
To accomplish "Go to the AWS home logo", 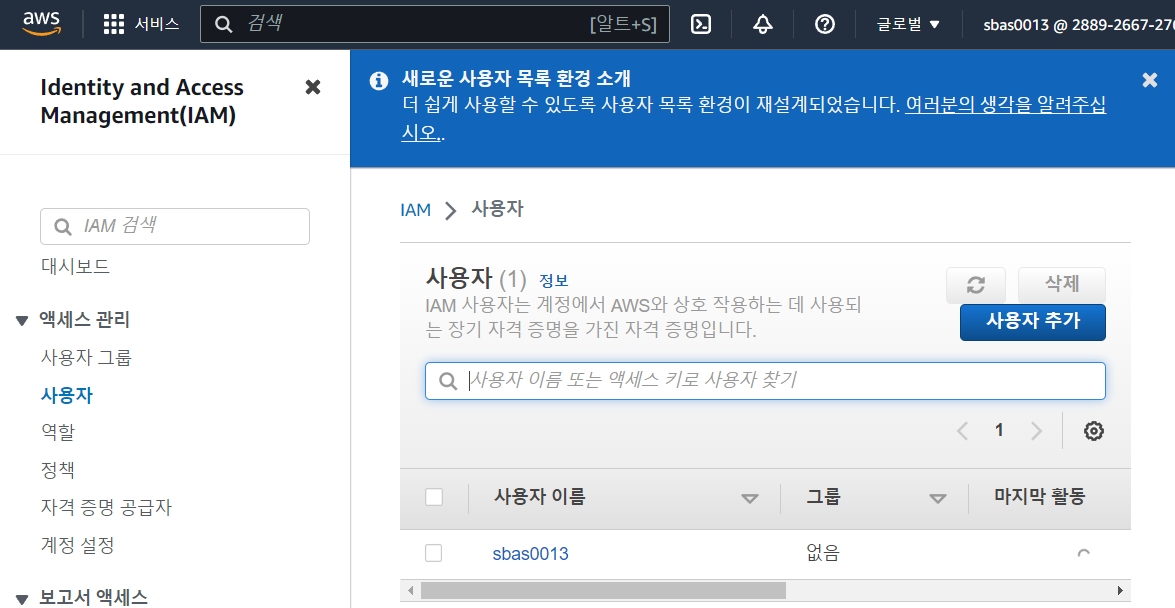I will point(41,24).
